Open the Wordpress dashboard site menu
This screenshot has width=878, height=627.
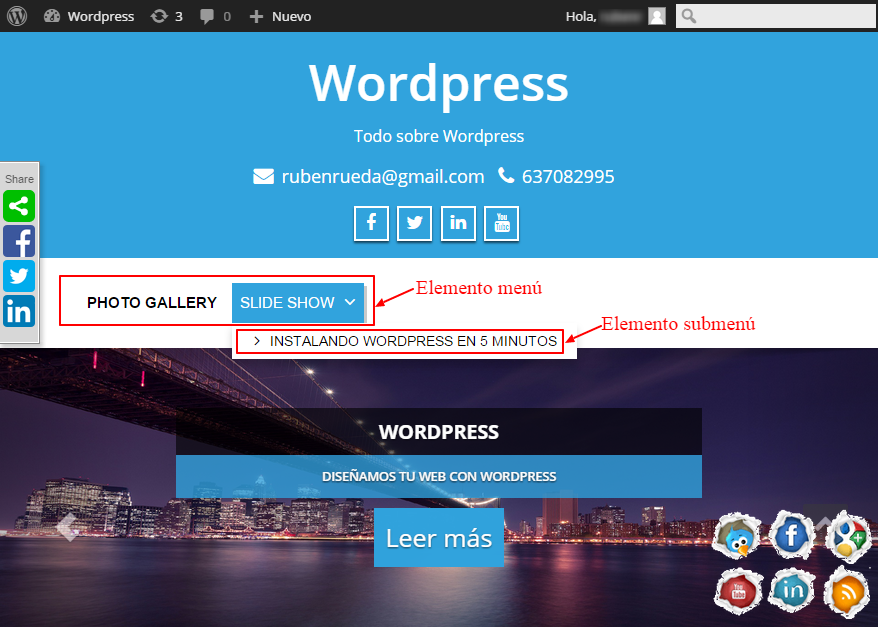pos(90,16)
